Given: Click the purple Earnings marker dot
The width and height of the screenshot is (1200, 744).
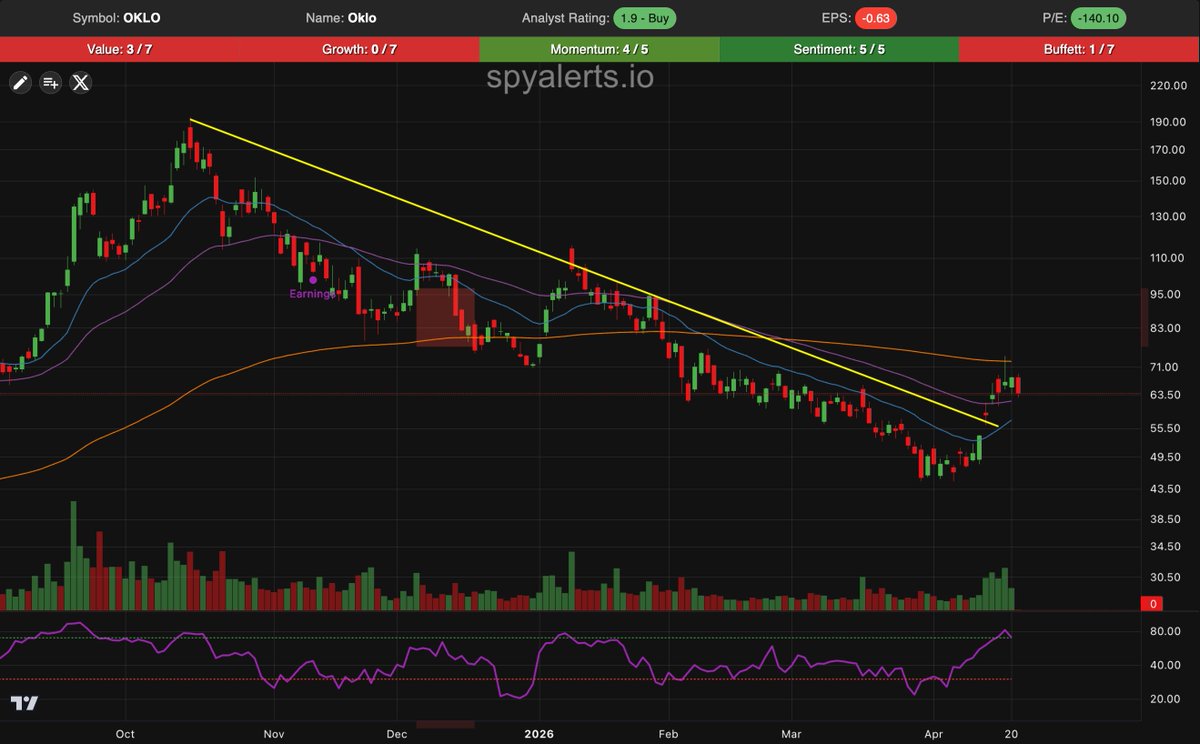Looking at the screenshot, I should coord(313,281).
